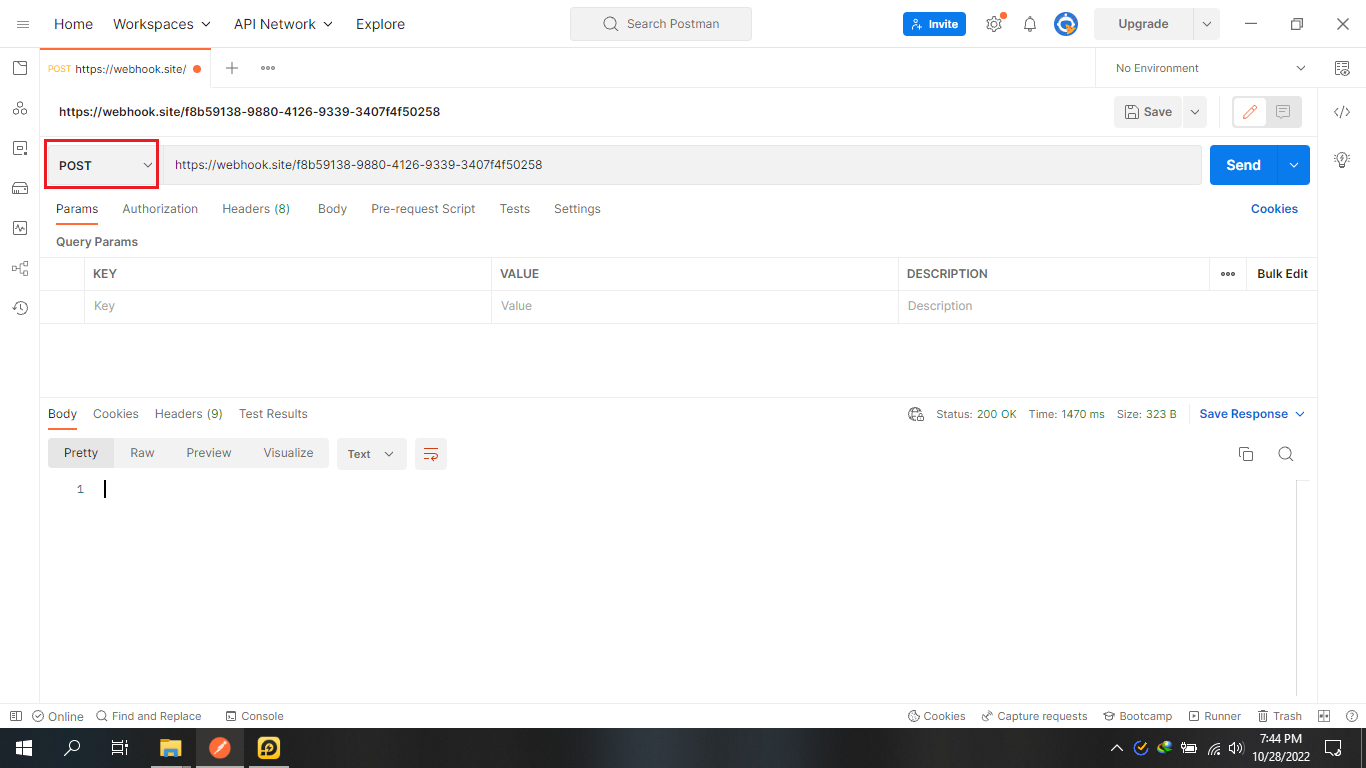Copy the response body
The height and width of the screenshot is (768, 1366).
point(1246,454)
